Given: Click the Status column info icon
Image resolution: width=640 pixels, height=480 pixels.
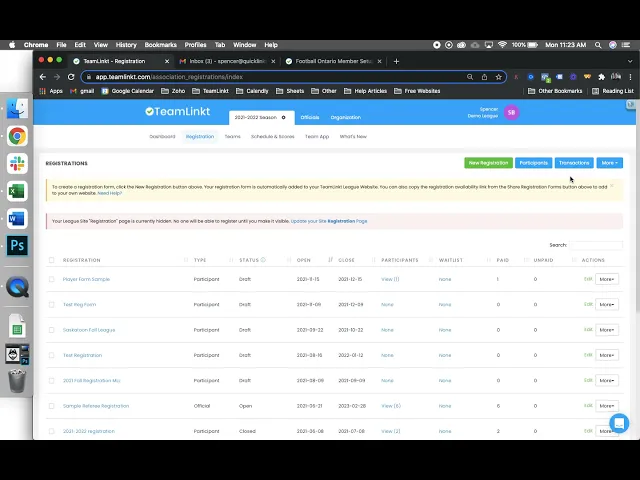Looking at the screenshot, I should [263, 260].
